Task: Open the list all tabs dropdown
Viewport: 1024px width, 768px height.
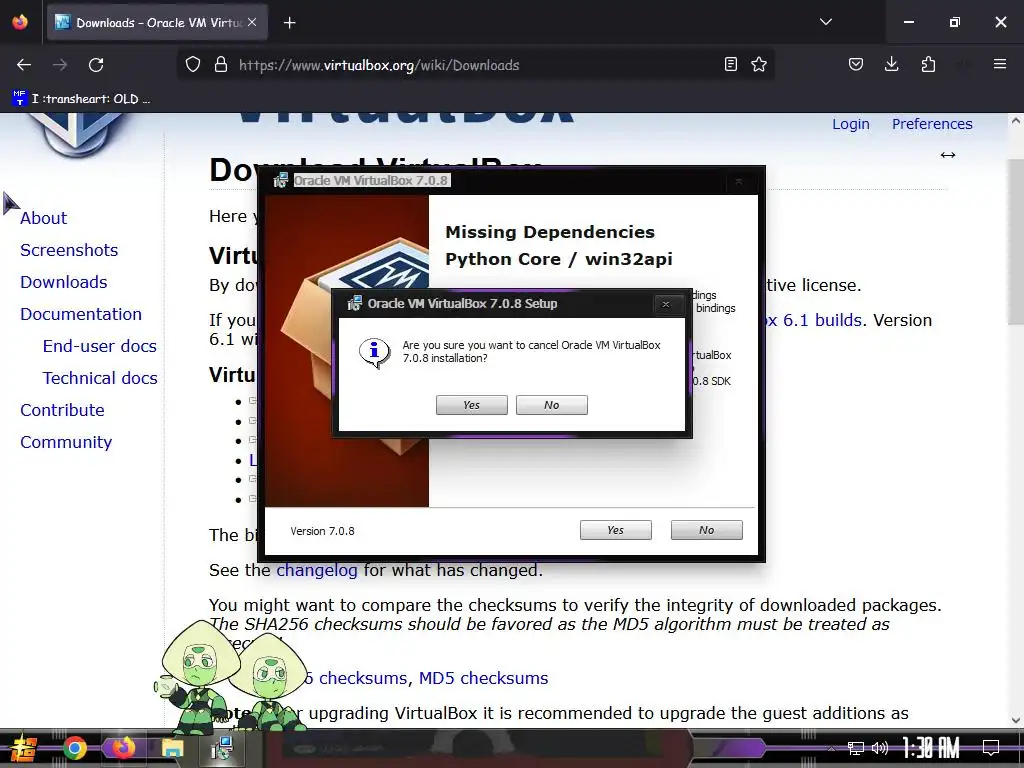Action: pyautogui.click(x=825, y=22)
